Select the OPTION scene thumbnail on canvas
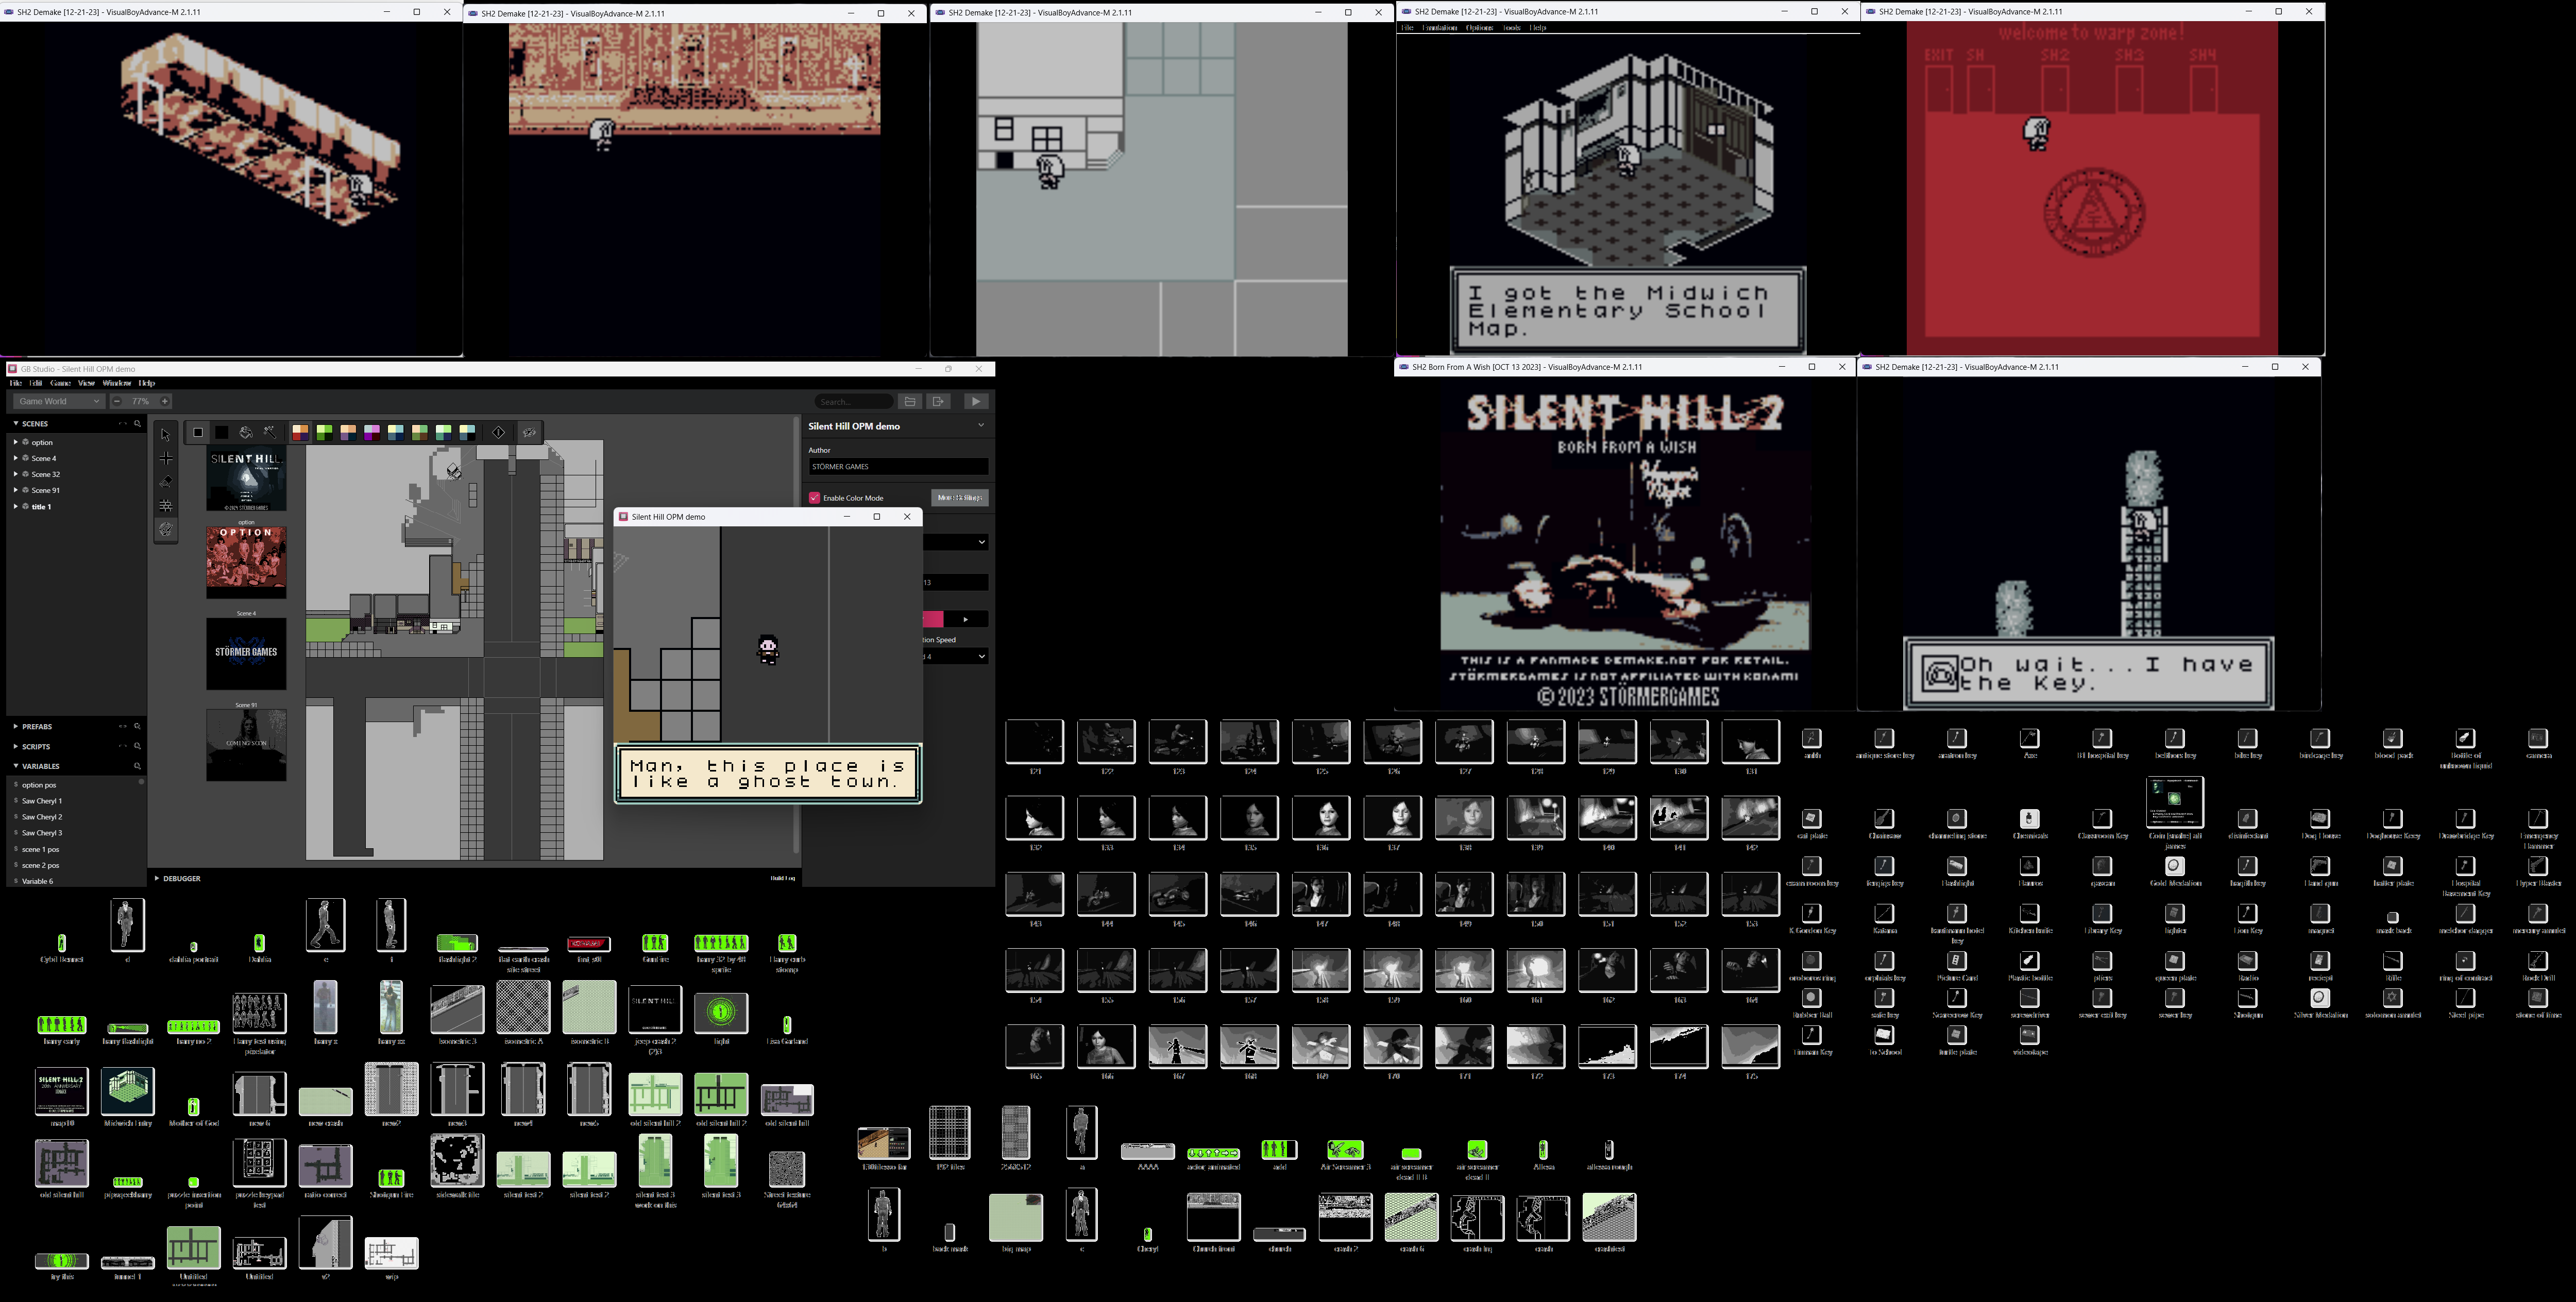Viewport: 2576px width, 1302px height. [246, 562]
